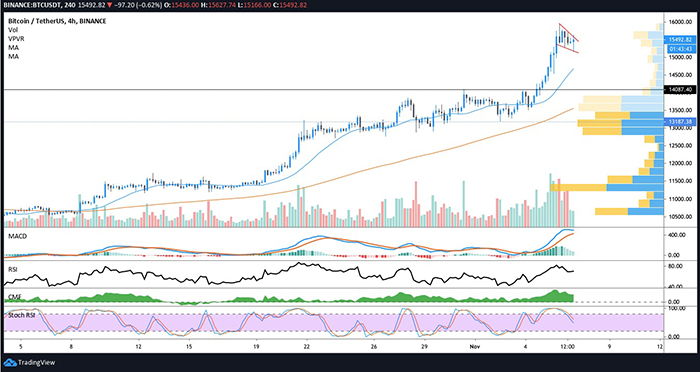Click the TradingView logo
This screenshot has height=372, width=700.
point(29,363)
